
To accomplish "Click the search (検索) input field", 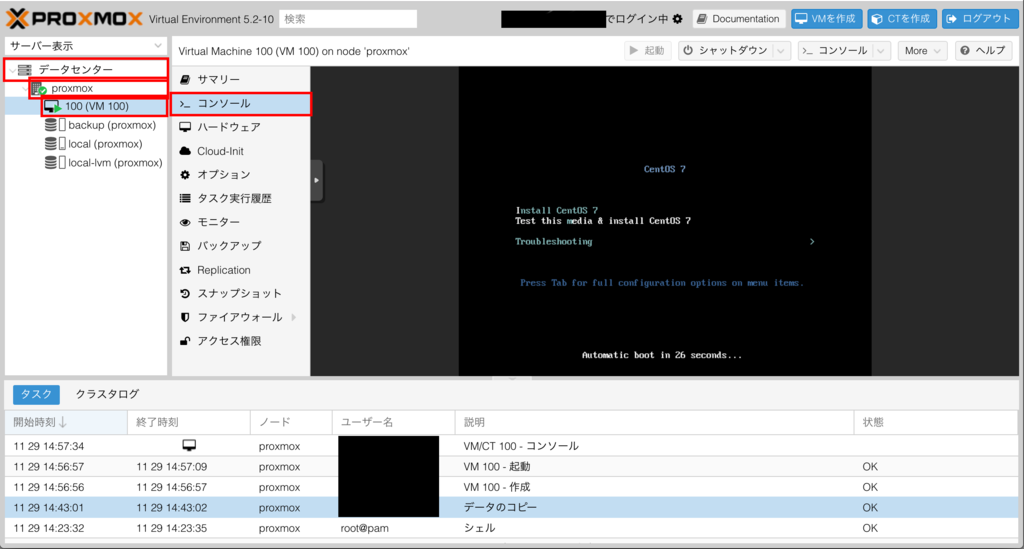I will coord(348,19).
